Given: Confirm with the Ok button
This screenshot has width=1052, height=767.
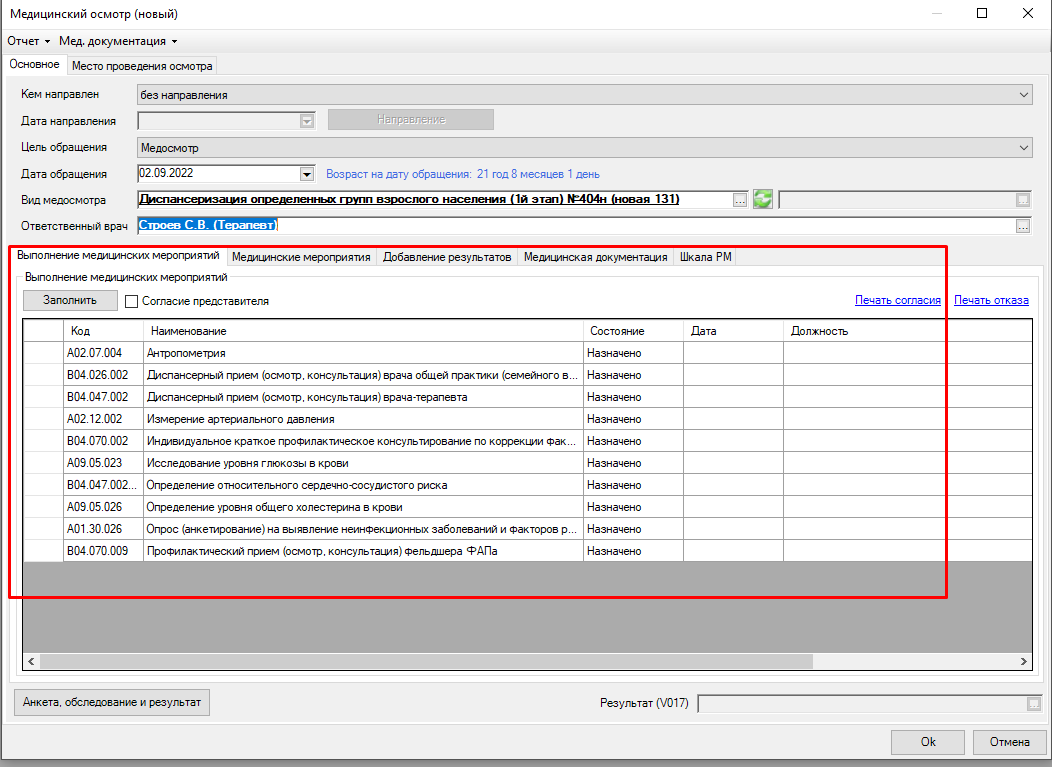Looking at the screenshot, I should 928,742.
